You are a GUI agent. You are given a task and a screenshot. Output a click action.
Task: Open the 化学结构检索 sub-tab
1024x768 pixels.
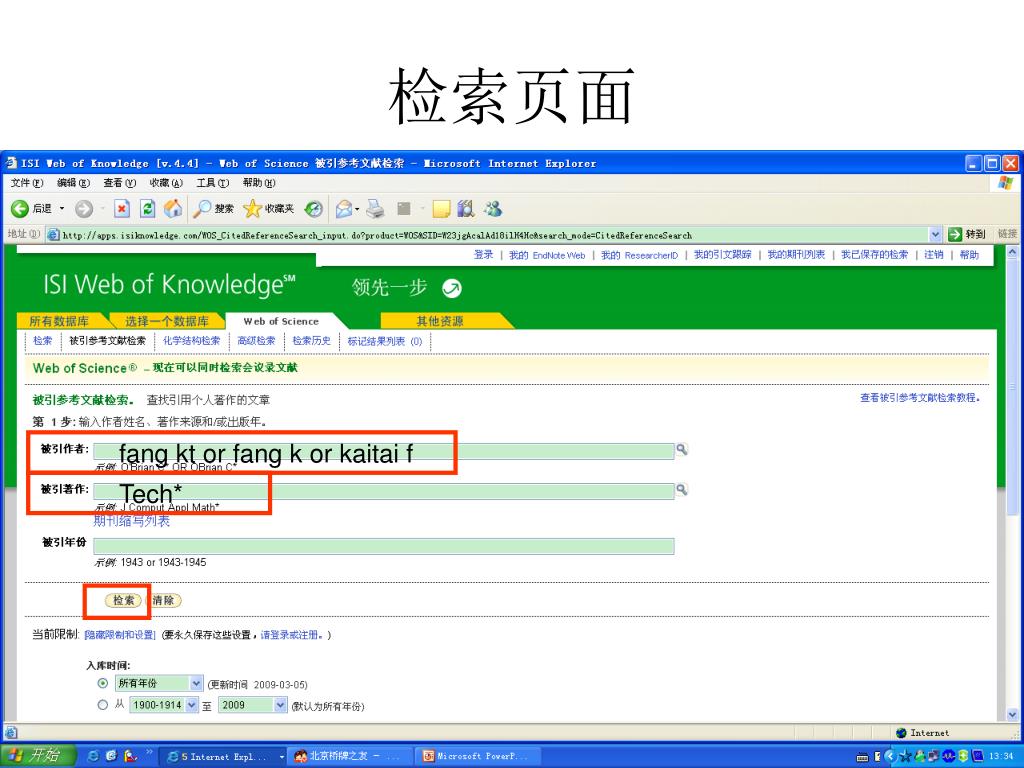(191, 341)
